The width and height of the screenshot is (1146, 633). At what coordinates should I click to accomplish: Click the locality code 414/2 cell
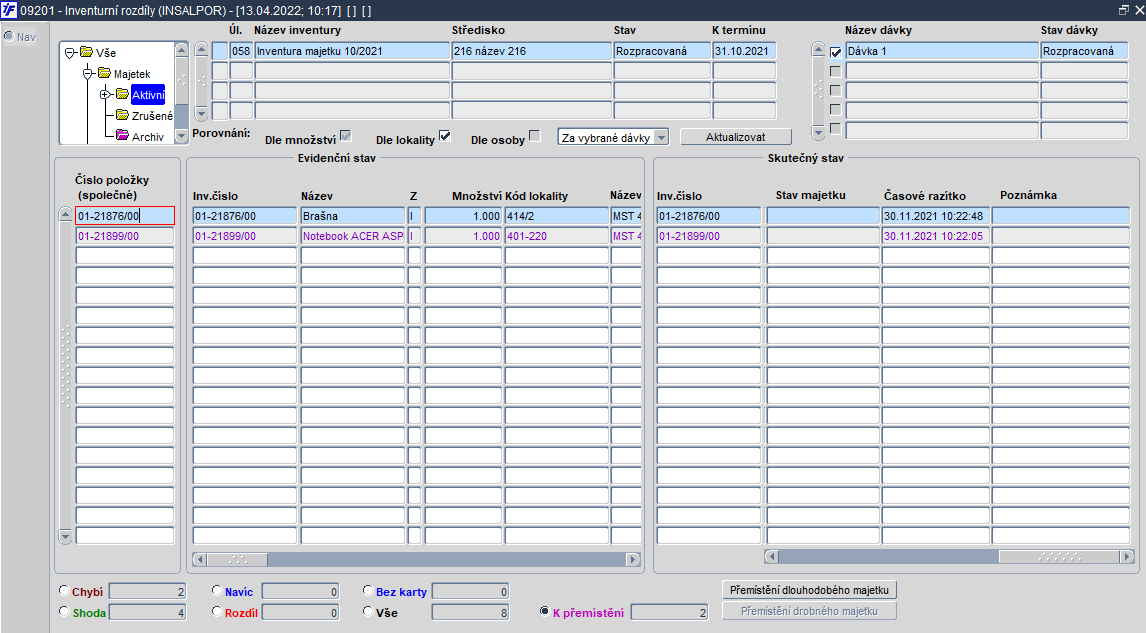(x=556, y=216)
